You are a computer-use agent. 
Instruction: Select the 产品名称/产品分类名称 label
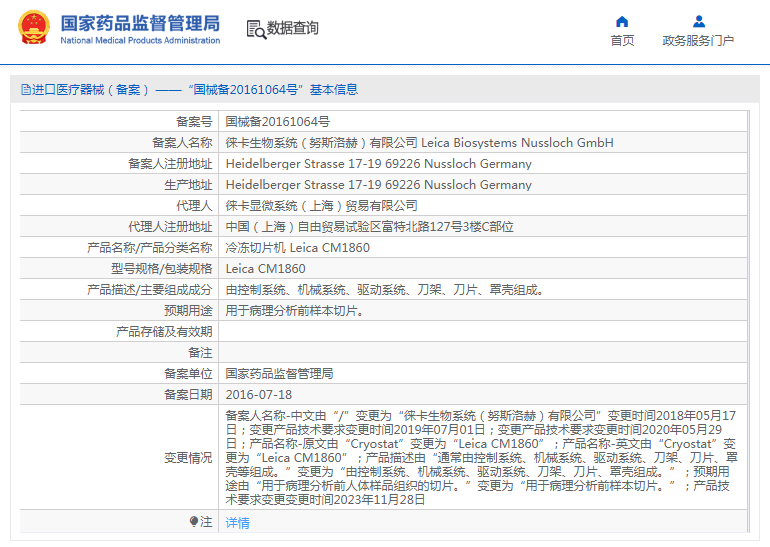(150, 247)
